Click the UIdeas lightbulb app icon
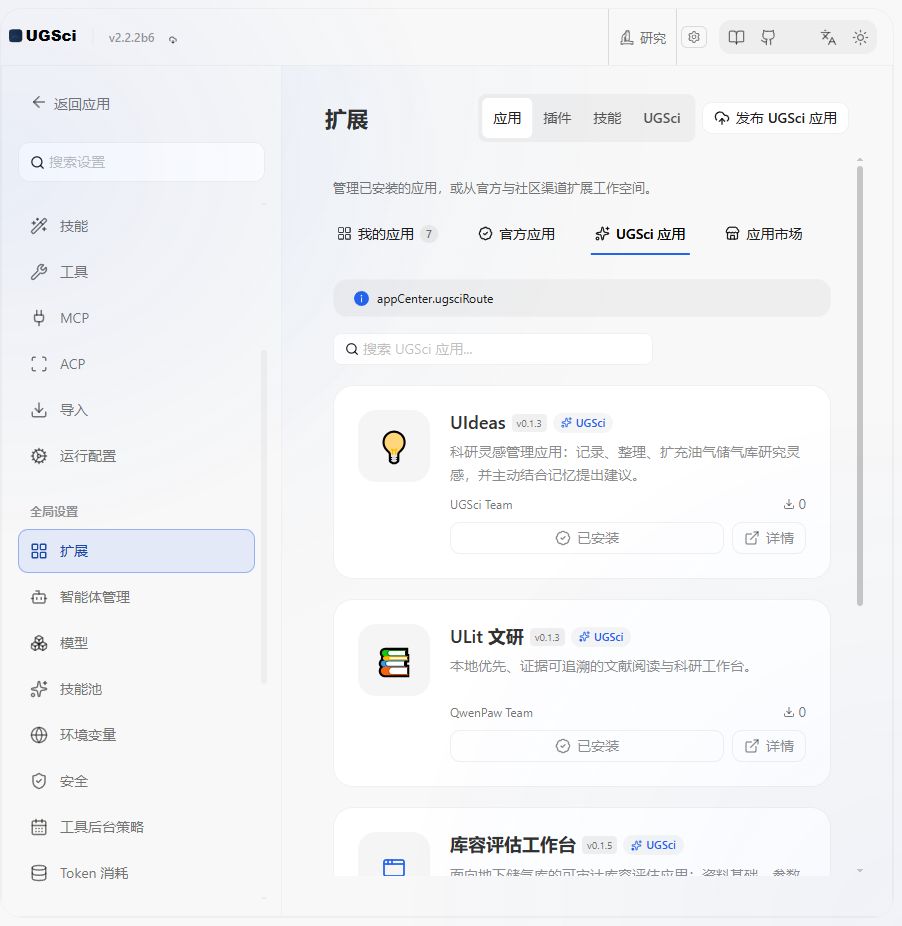 (x=394, y=446)
